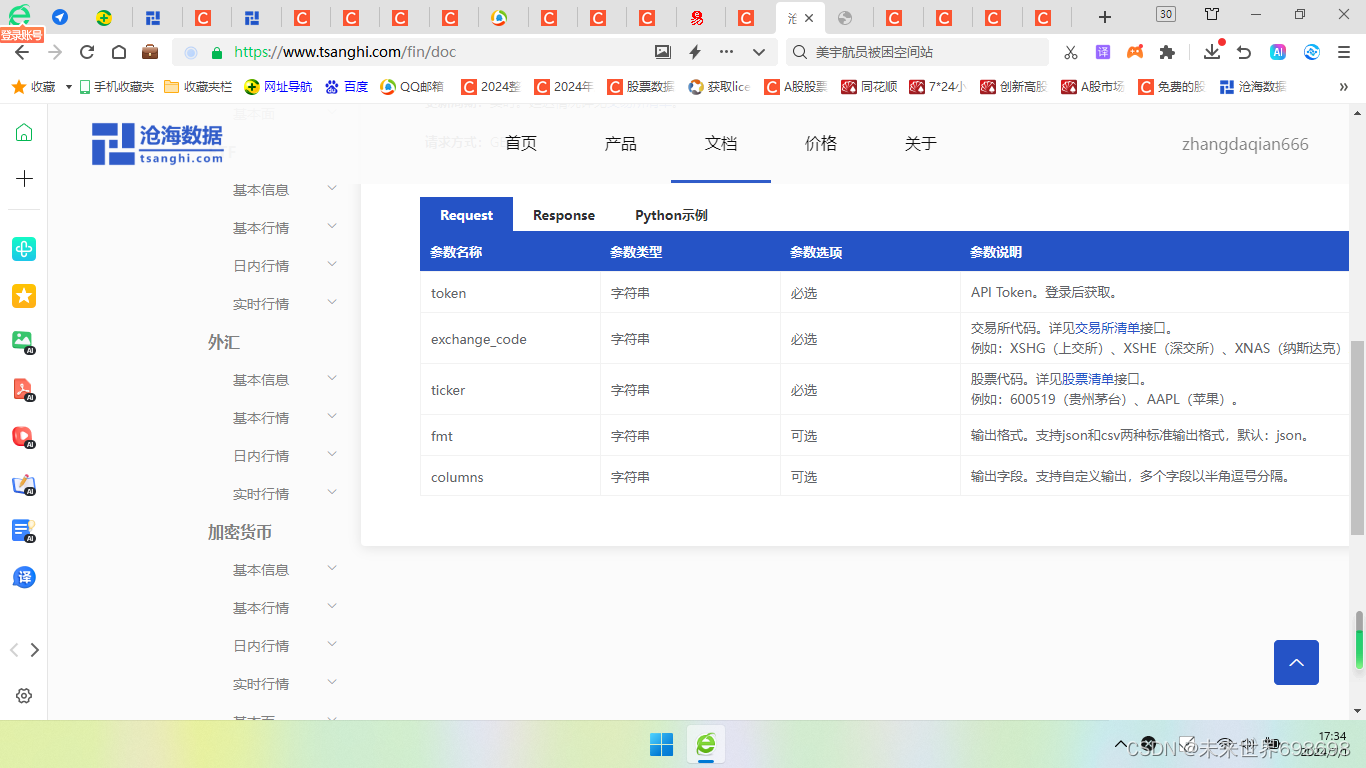Viewport: 1366px width, 768px height.
Task: Open the 同花顺 bookmark
Action: click(868, 87)
